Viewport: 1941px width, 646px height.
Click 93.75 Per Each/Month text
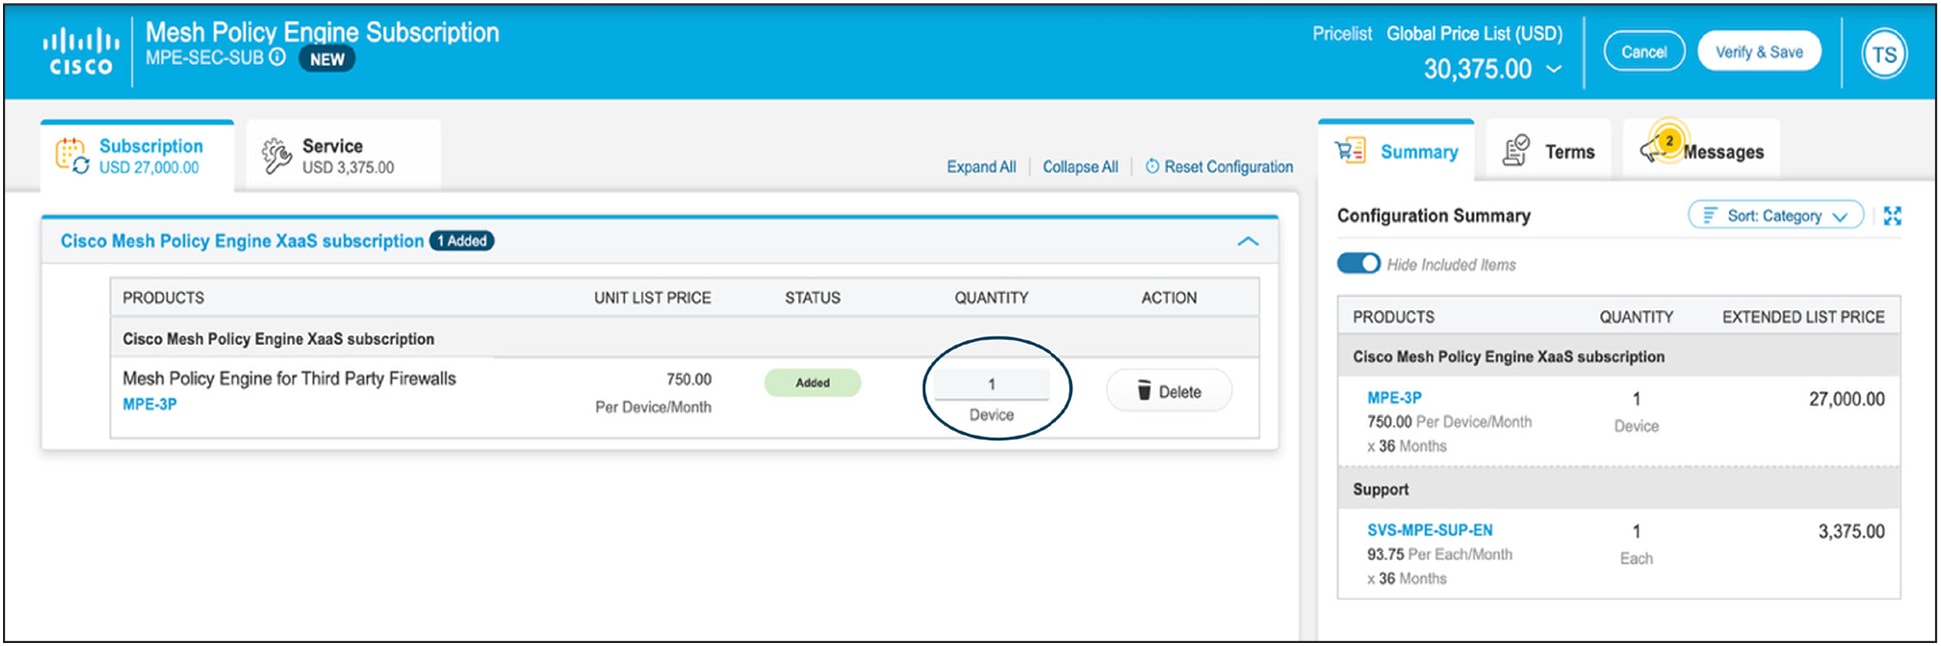[x=1439, y=554]
